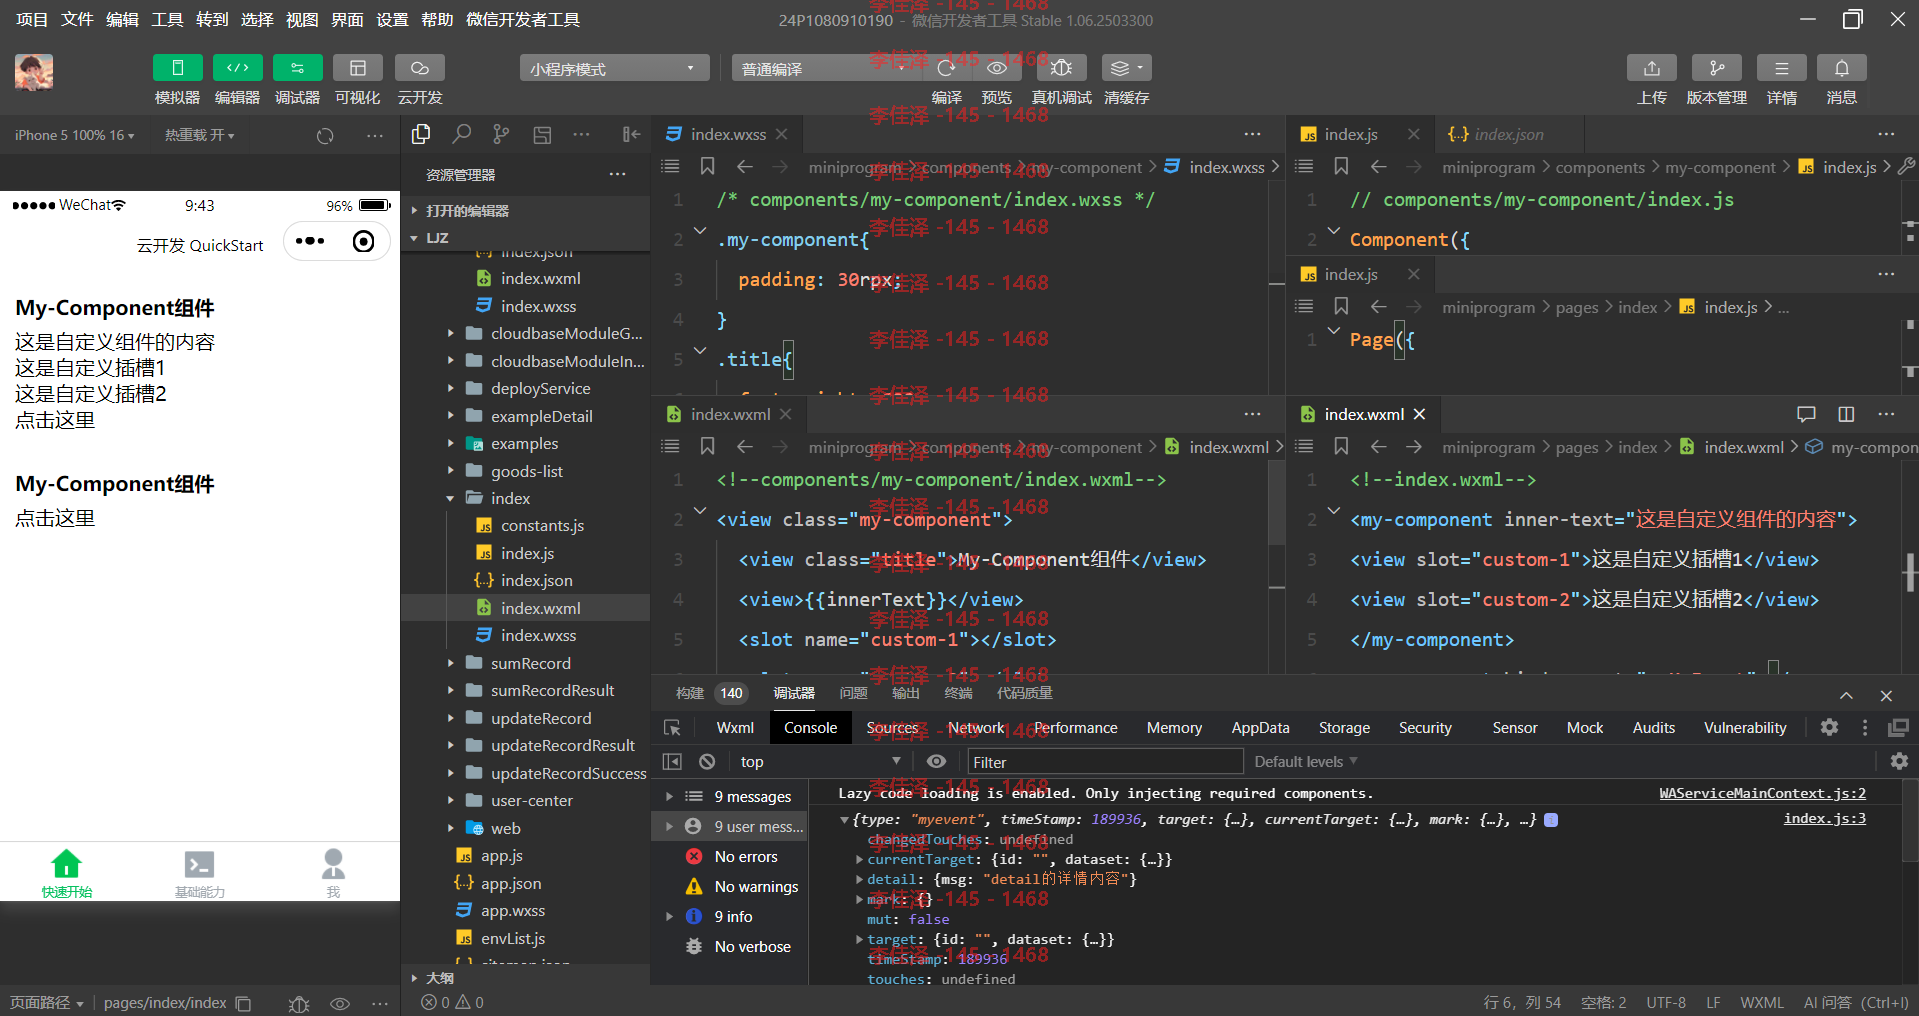Open the Tools menu
Screen dimensions: 1919x1016
coord(167,19)
